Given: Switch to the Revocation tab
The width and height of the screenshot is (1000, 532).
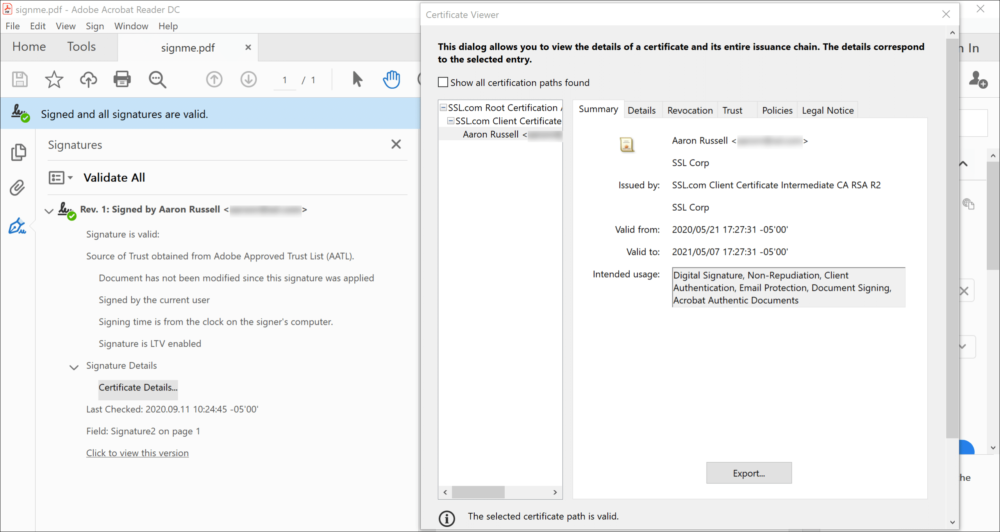Looking at the screenshot, I should click(689, 111).
